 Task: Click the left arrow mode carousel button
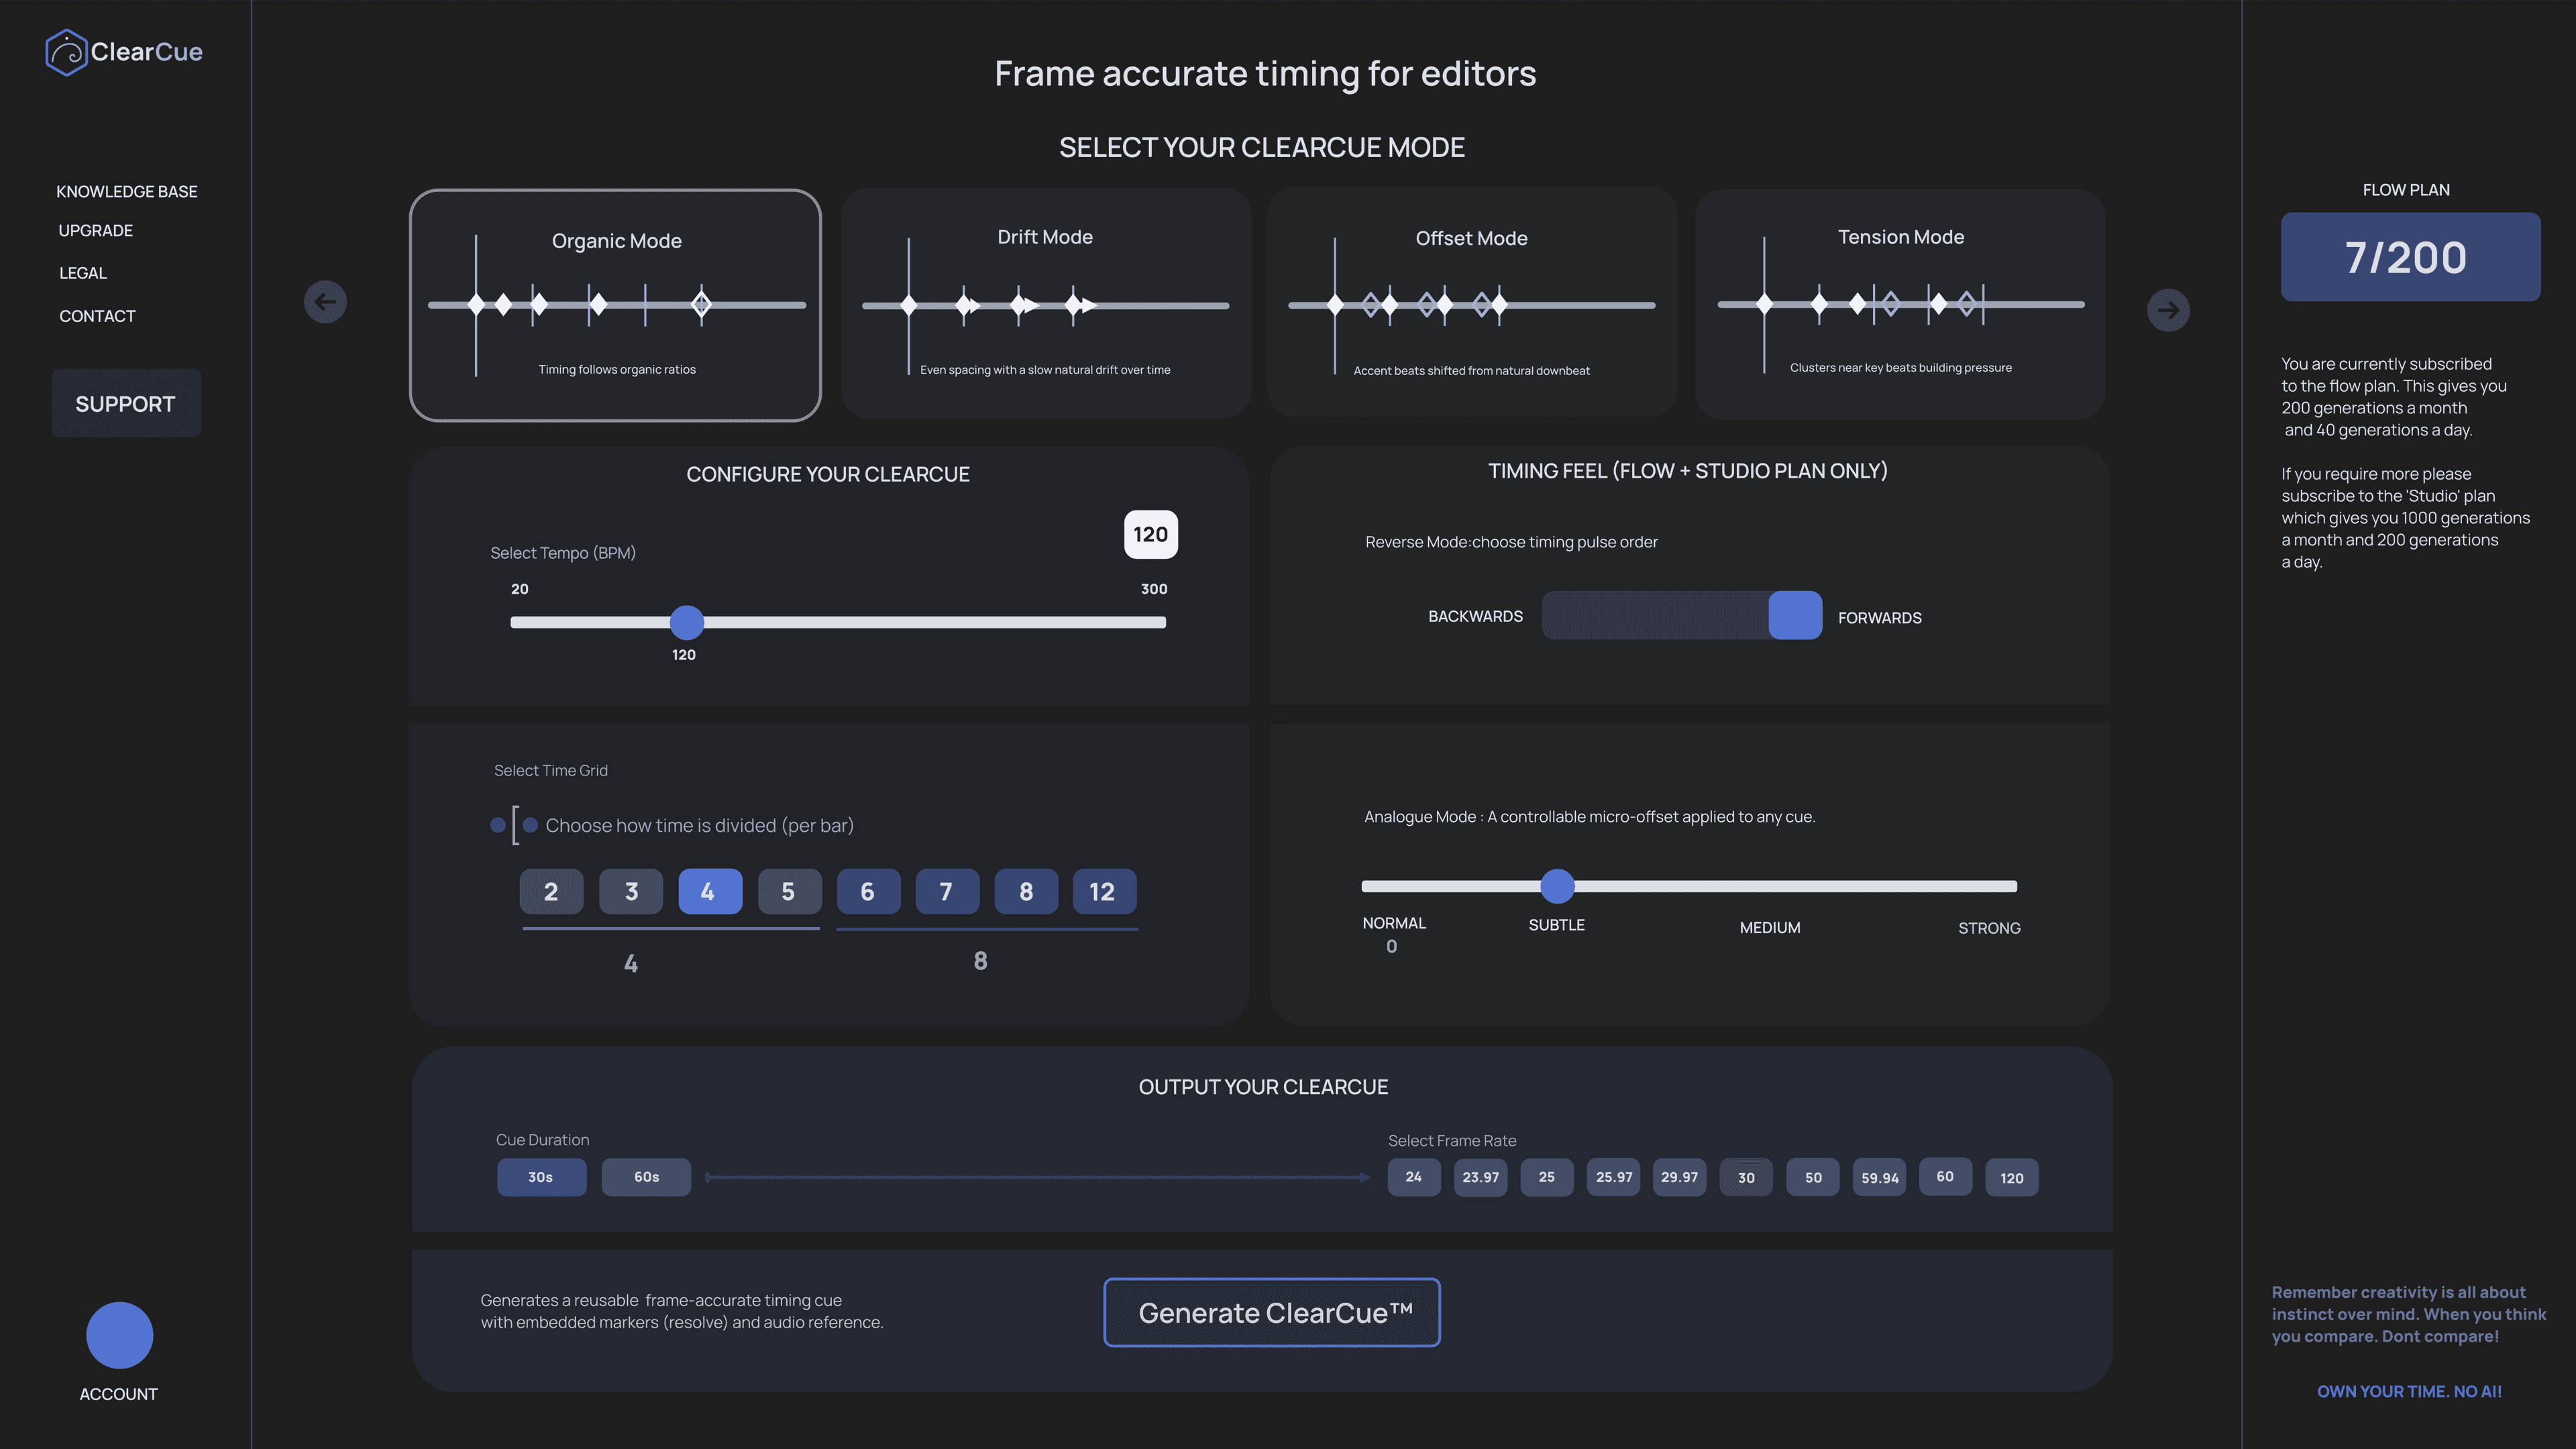click(x=325, y=302)
